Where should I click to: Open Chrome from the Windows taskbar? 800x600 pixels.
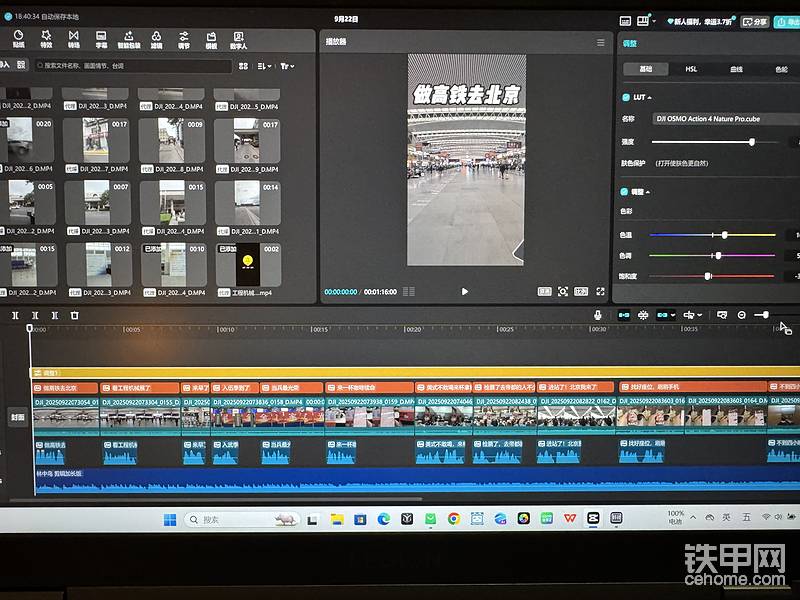tap(454, 519)
